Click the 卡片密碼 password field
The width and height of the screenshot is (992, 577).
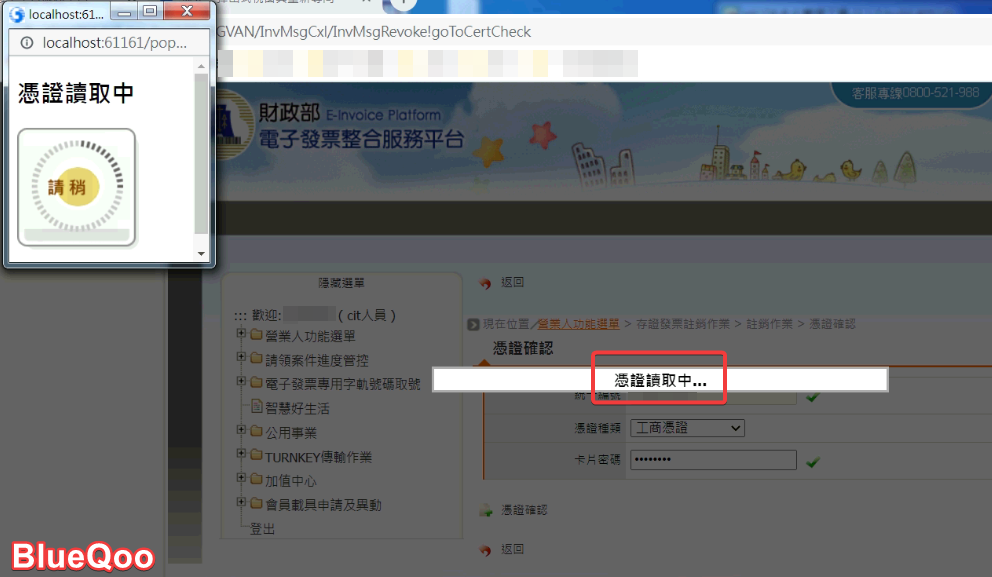[x=712, y=460]
